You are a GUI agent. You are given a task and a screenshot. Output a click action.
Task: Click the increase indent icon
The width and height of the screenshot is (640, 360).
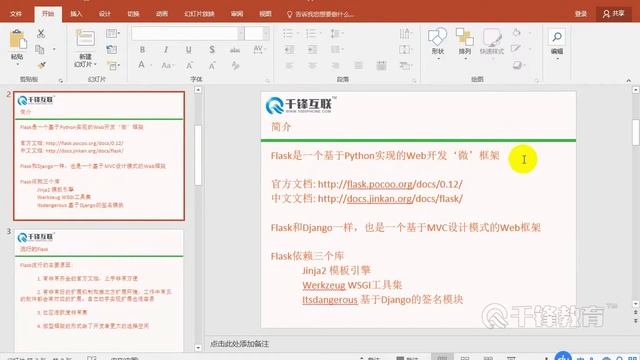click(x=312, y=49)
